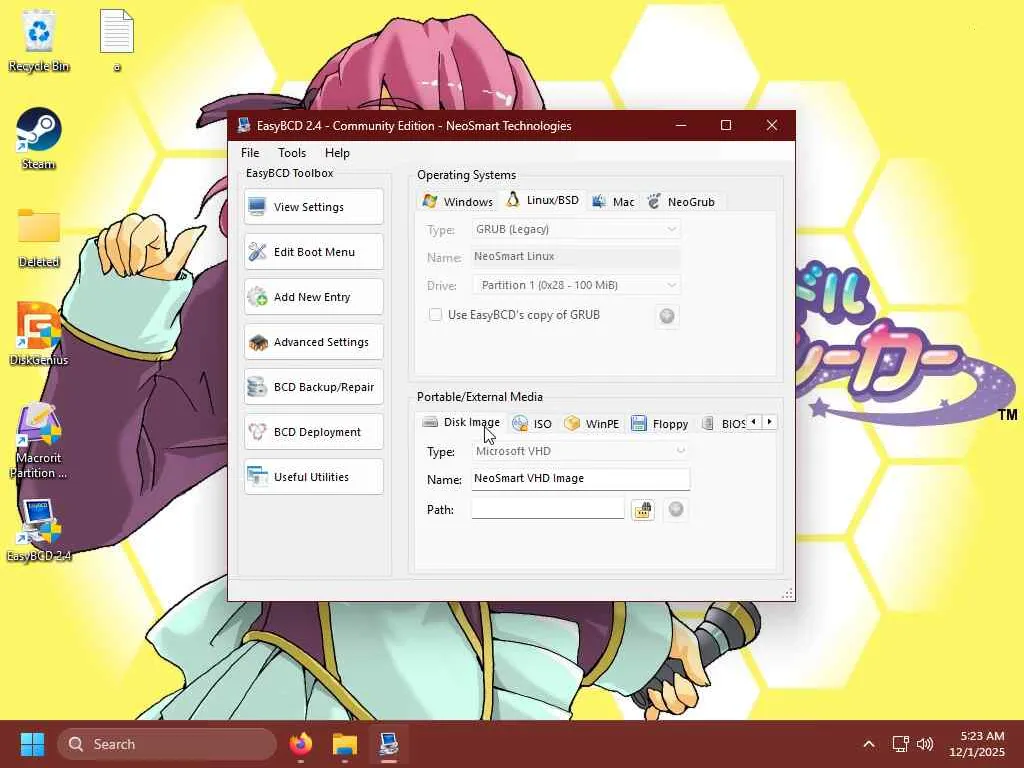Screen dimensions: 1024x768
Task: Launch Firefox from the taskbar
Action: click(300, 744)
